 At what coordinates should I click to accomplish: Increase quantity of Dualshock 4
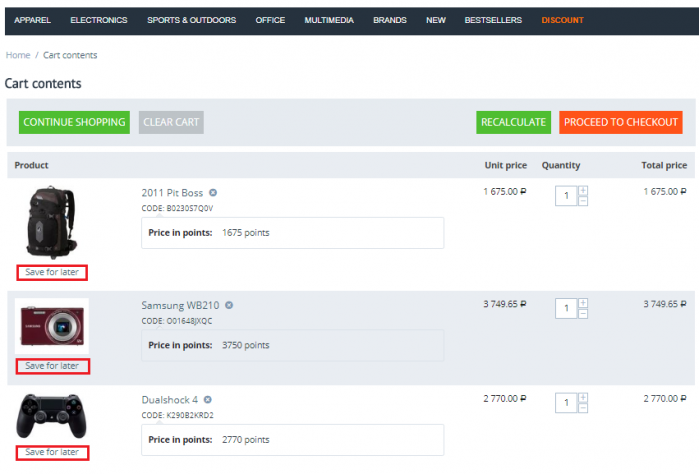pyautogui.click(x=583, y=398)
